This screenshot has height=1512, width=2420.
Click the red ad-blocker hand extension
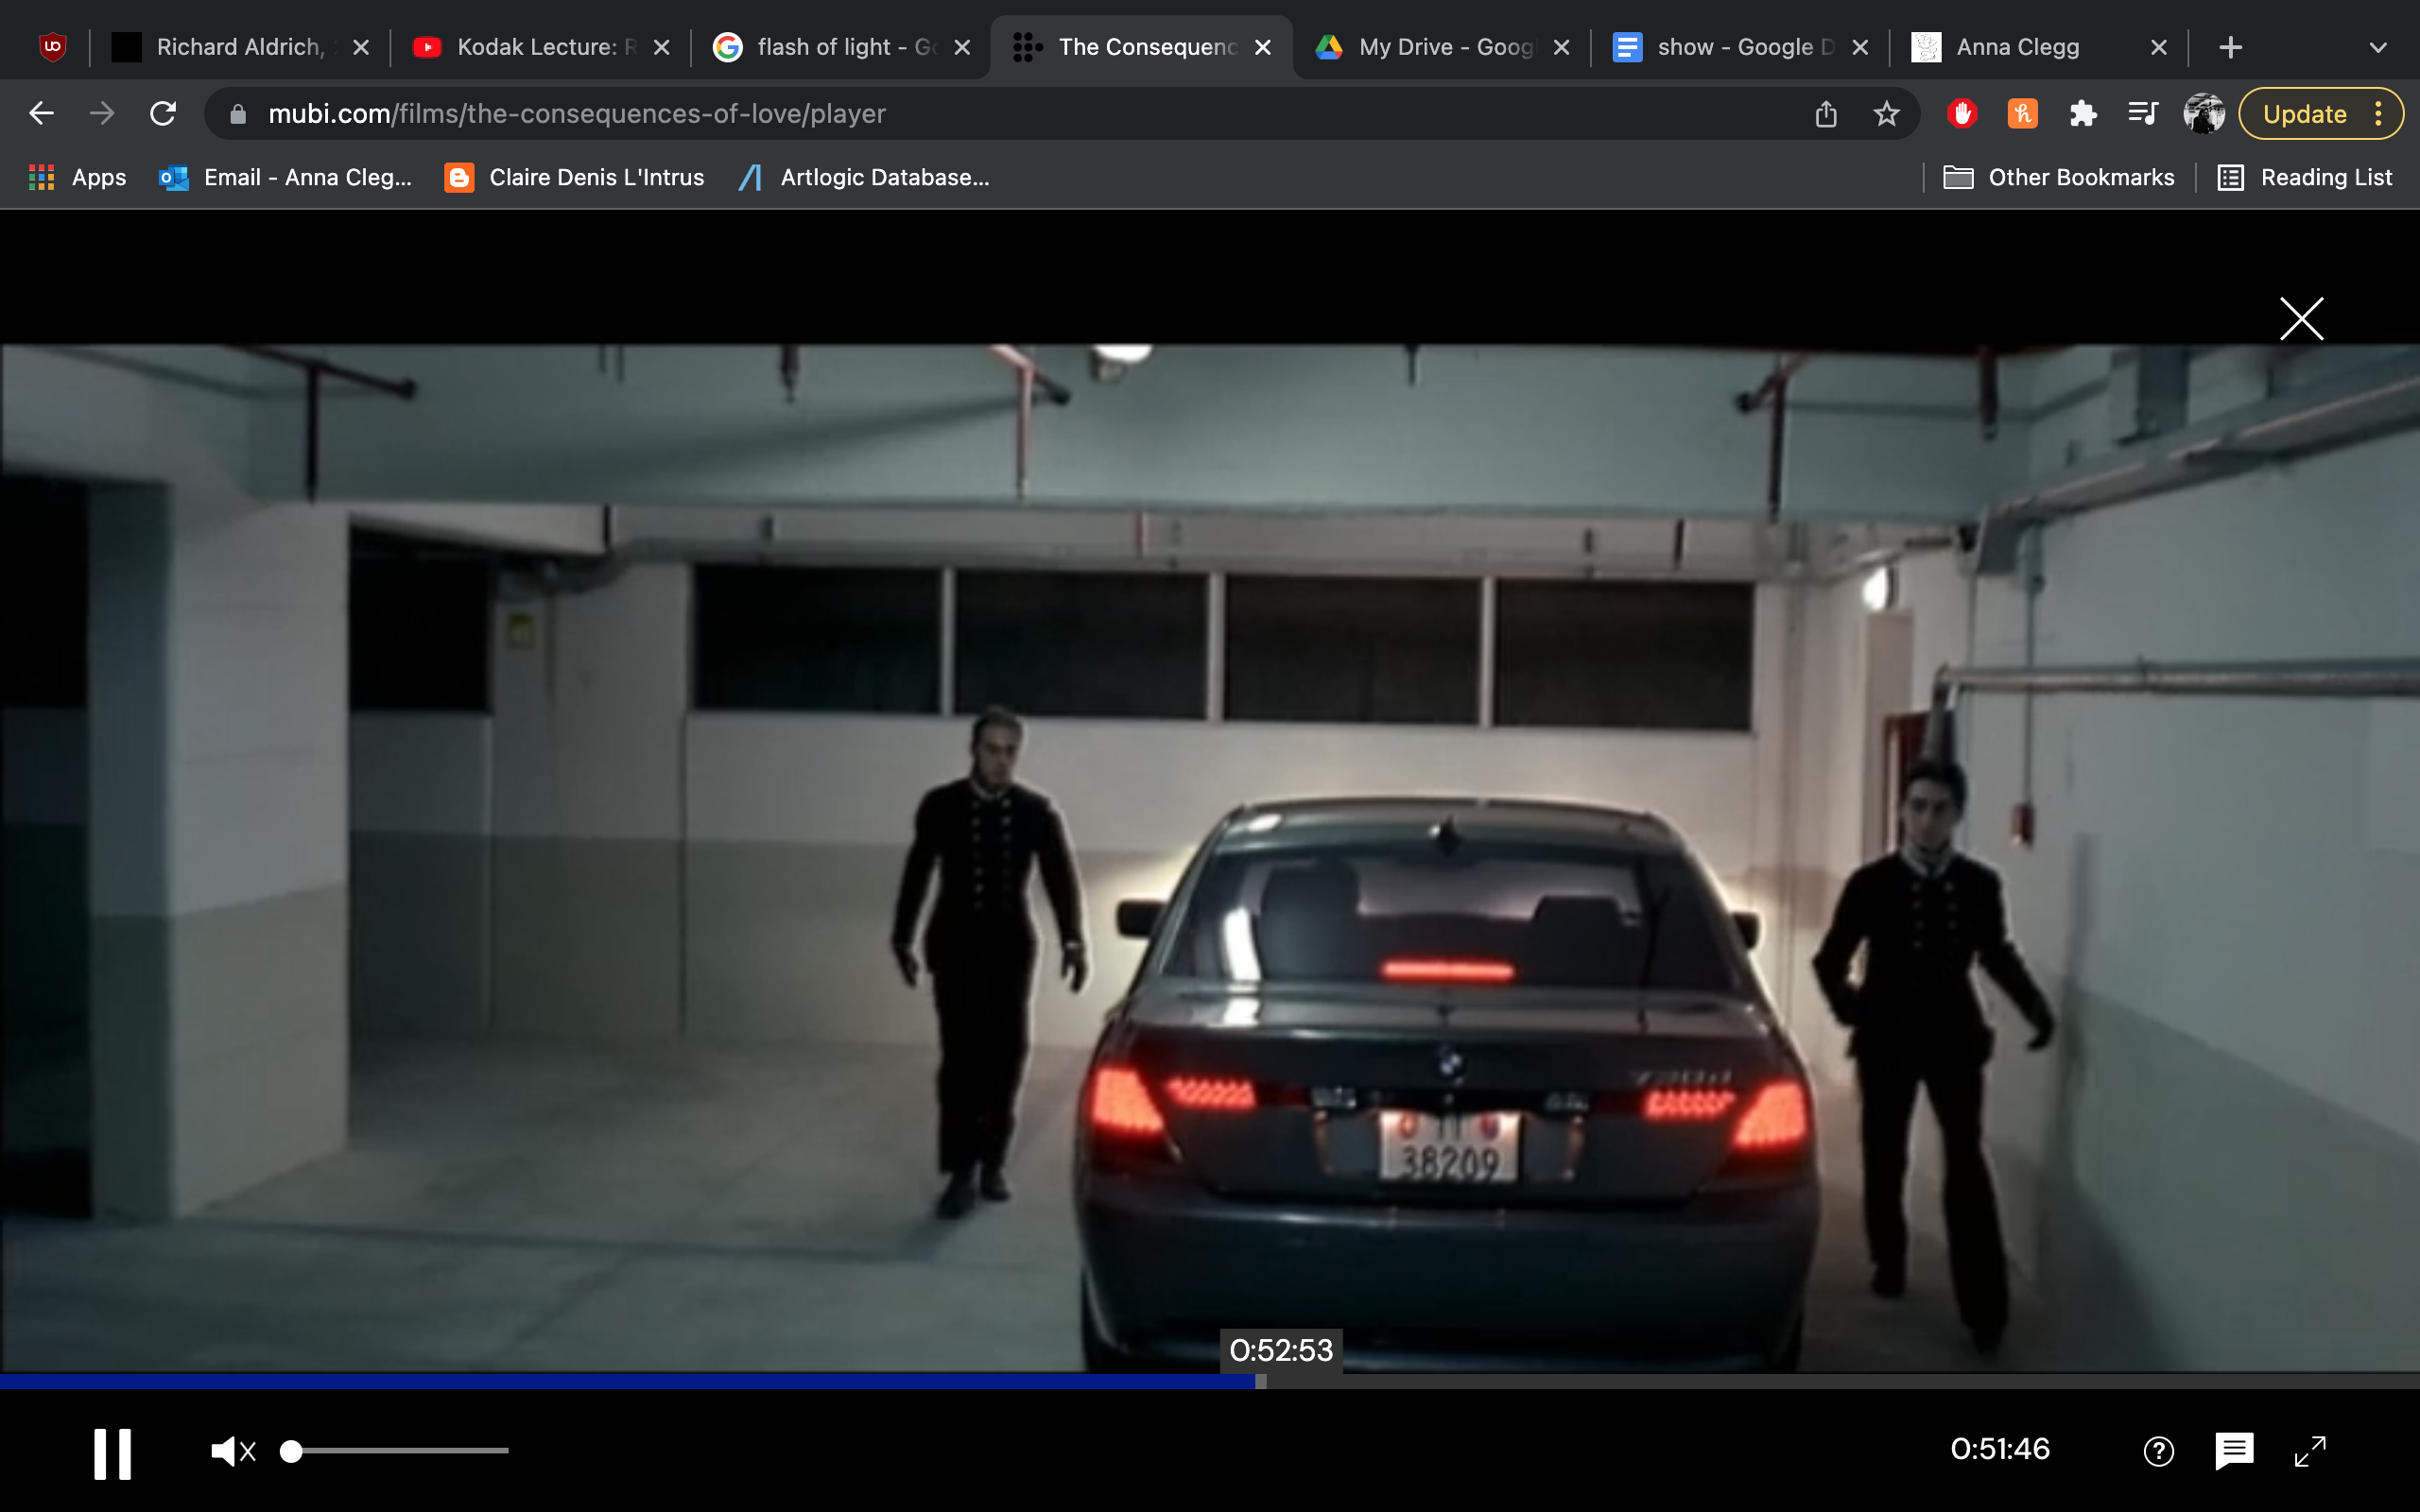(1962, 114)
